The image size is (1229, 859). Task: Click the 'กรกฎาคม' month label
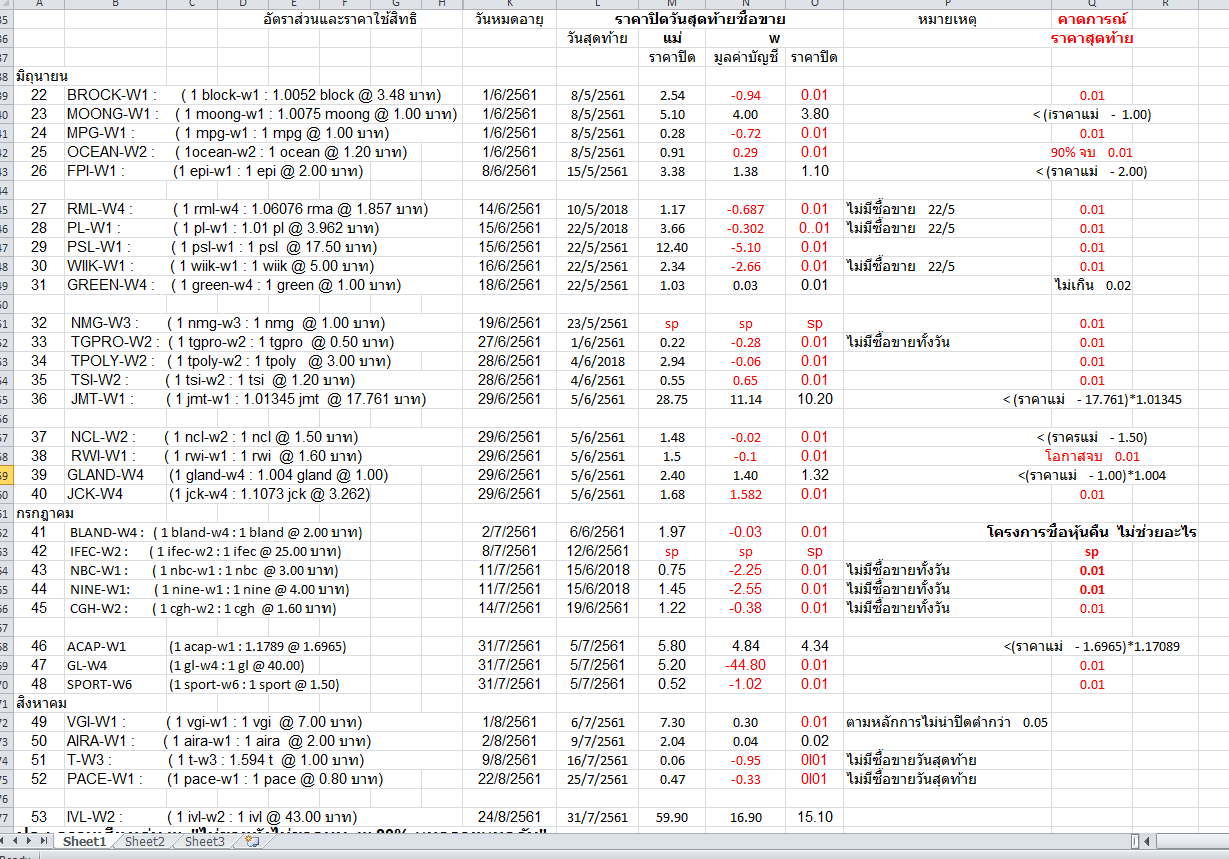pyautogui.click(x=46, y=513)
